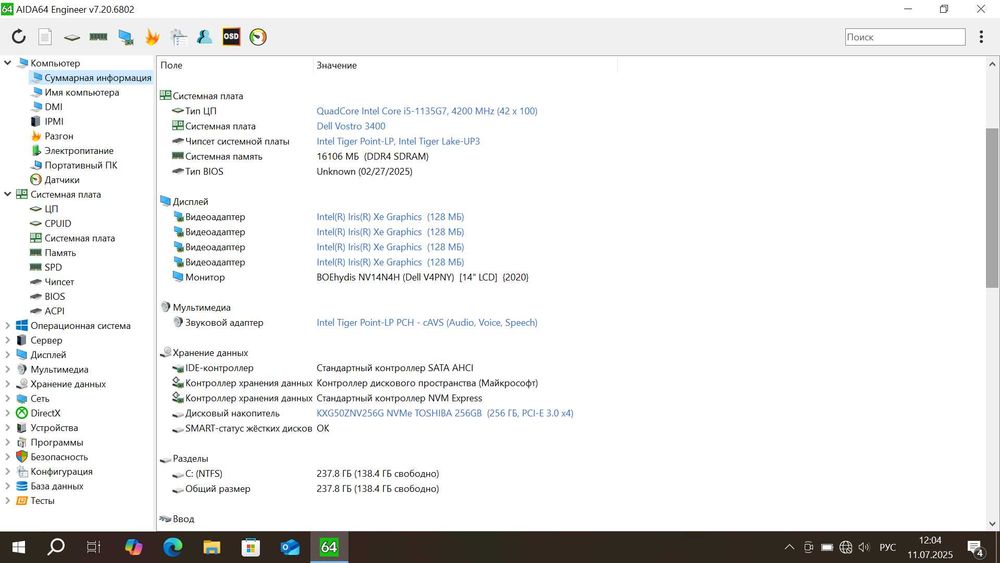
Task: Click the Refresh toolbar icon
Action: pyautogui.click(x=18, y=37)
